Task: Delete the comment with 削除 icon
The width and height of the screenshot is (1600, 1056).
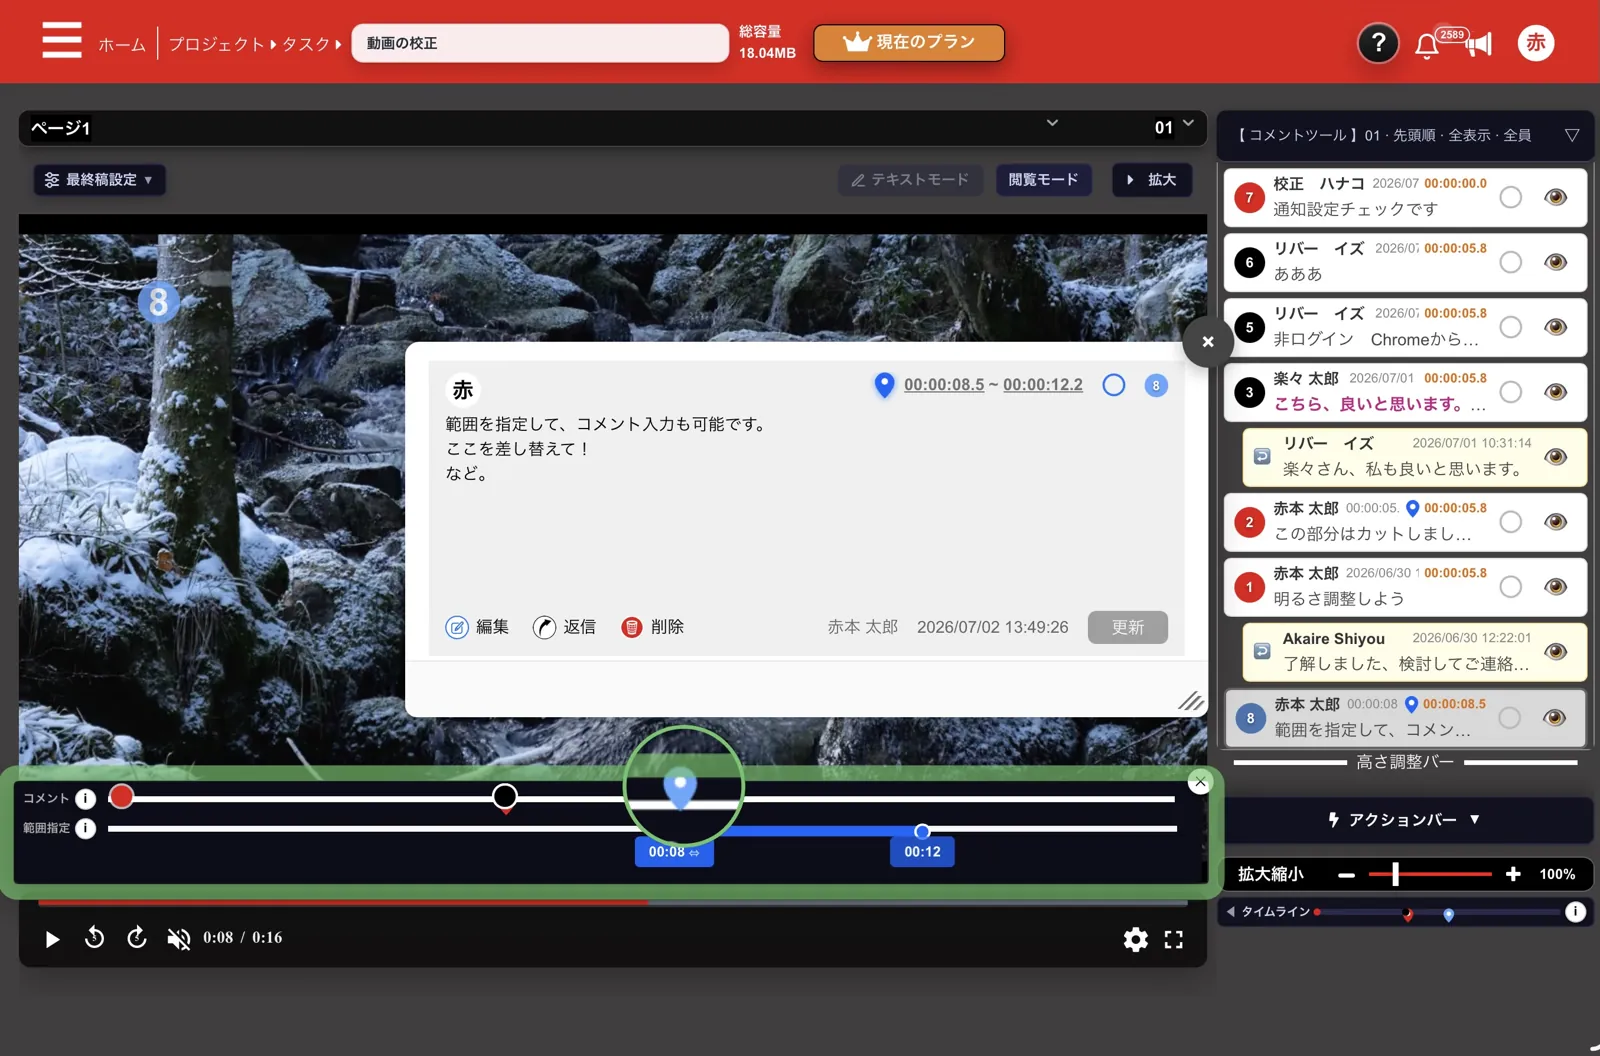Action: click(x=631, y=627)
